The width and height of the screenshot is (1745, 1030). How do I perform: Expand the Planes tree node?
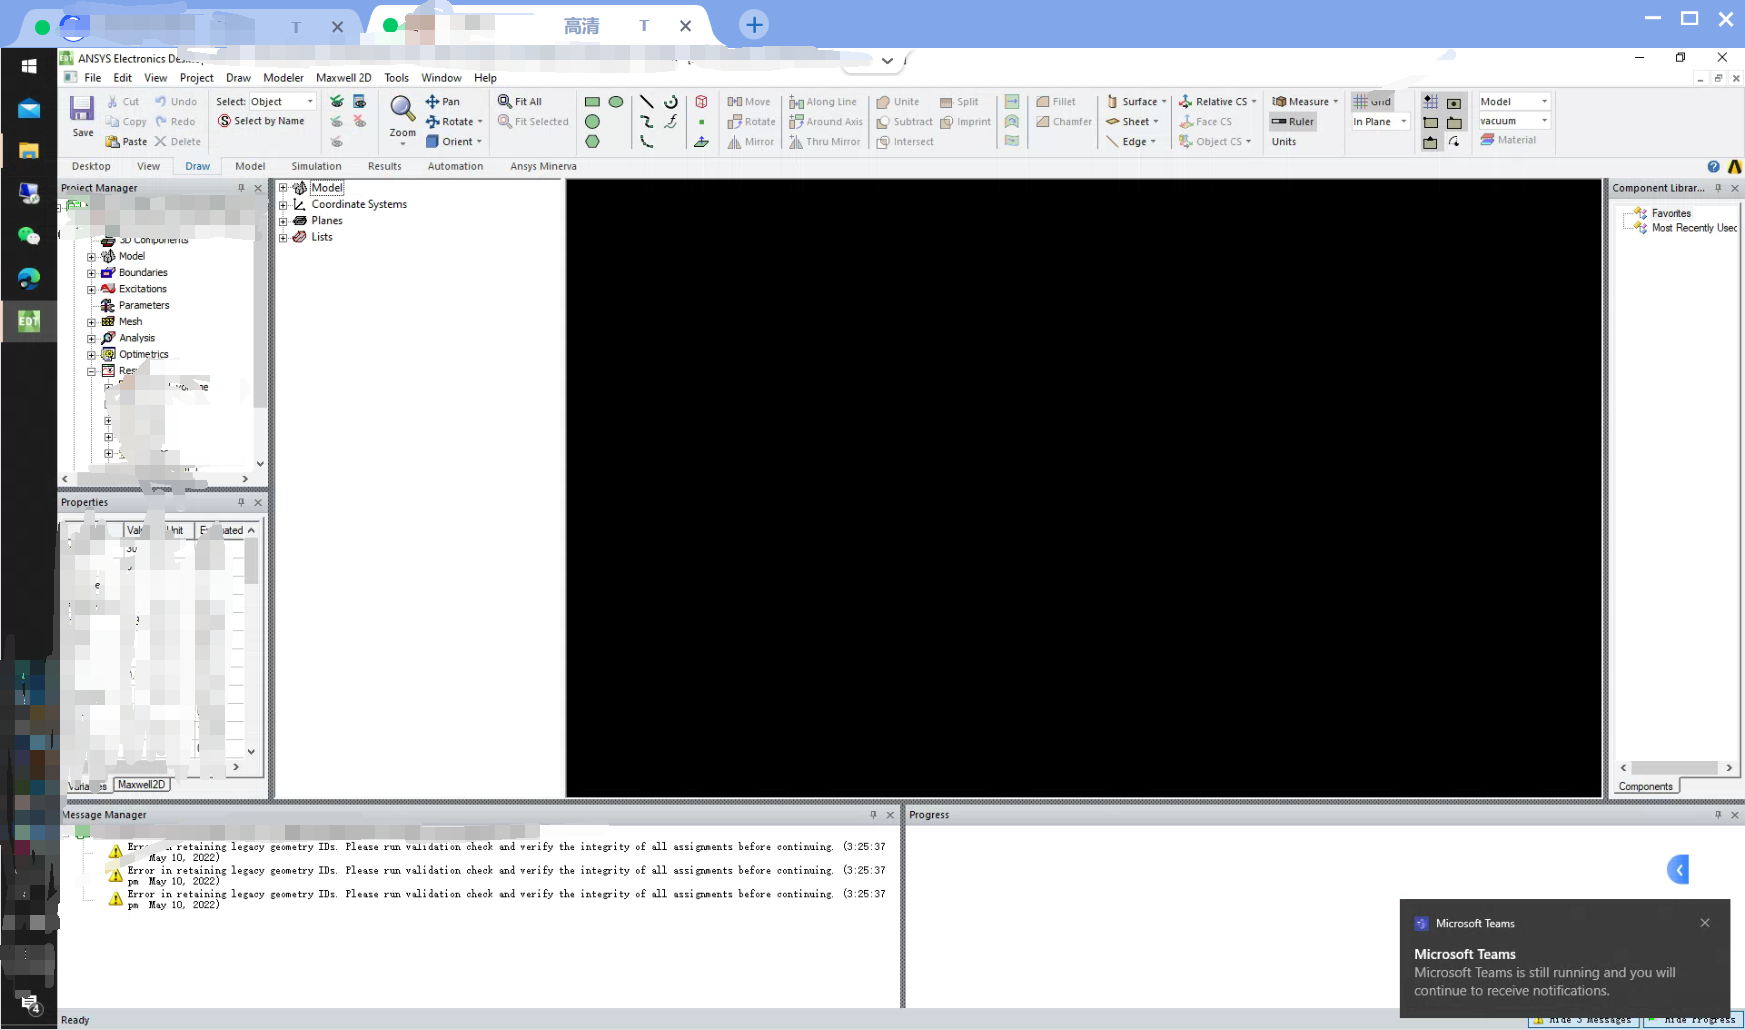(x=283, y=221)
